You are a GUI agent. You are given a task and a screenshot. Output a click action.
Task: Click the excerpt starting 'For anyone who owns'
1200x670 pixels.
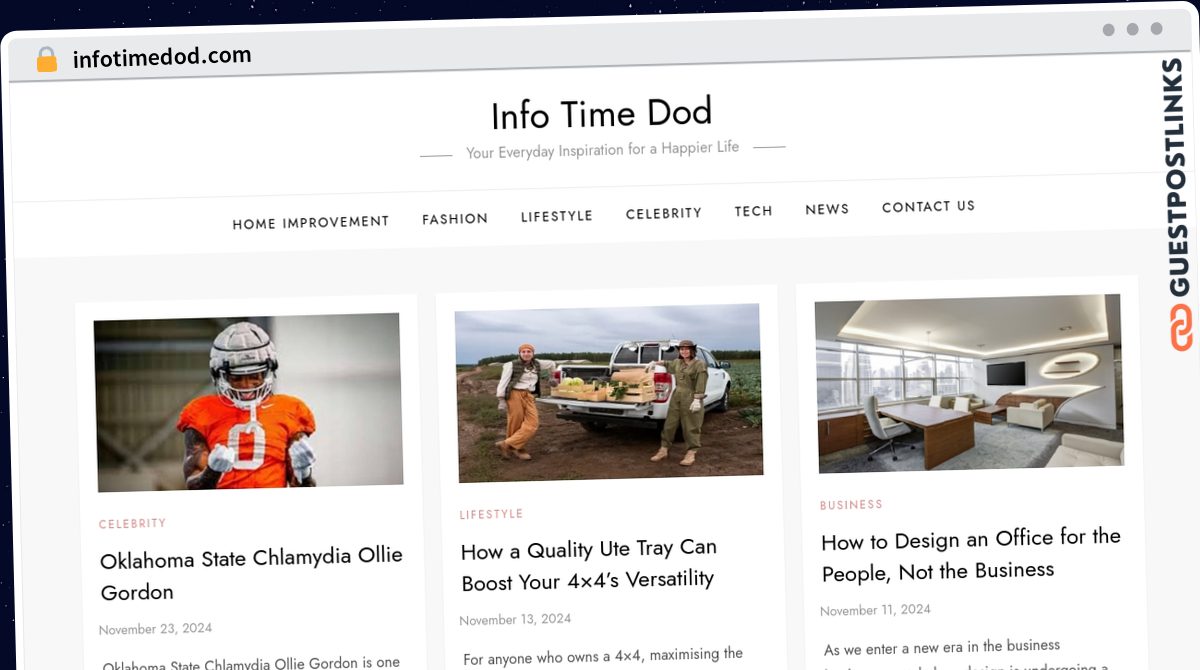click(603, 656)
